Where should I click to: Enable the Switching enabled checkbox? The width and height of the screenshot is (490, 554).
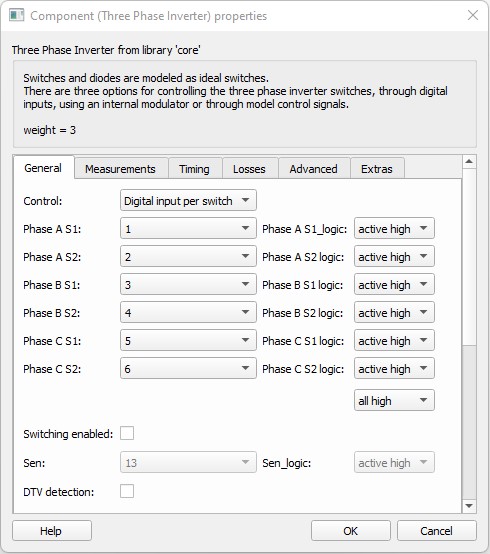(127, 433)
